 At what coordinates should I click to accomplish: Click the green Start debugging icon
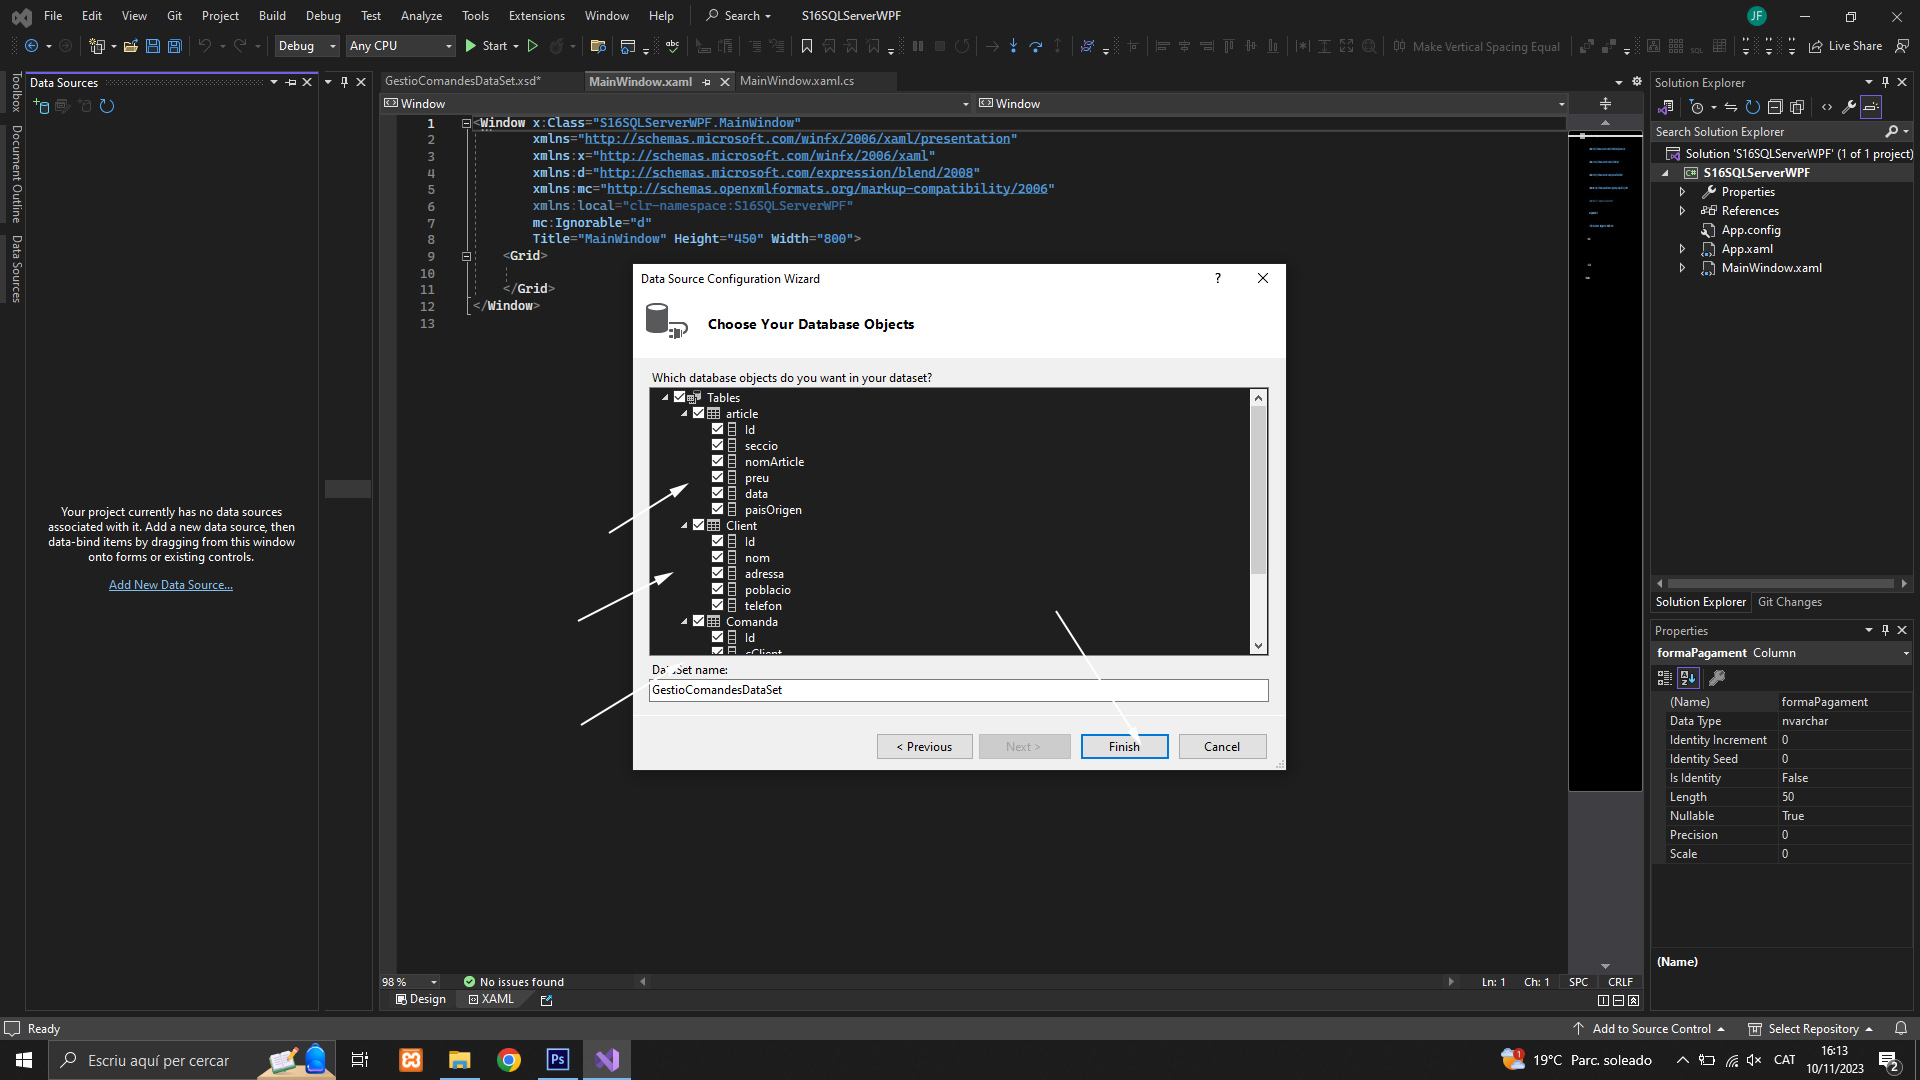coord(471,46)
